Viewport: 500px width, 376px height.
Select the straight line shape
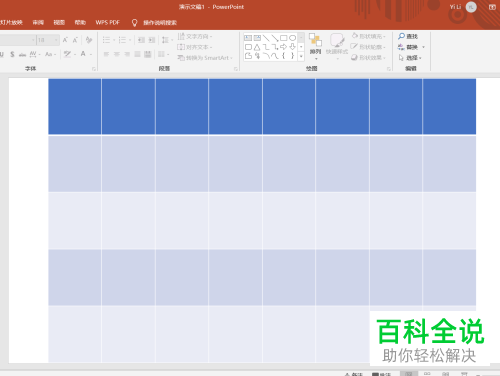coord(266,38)
